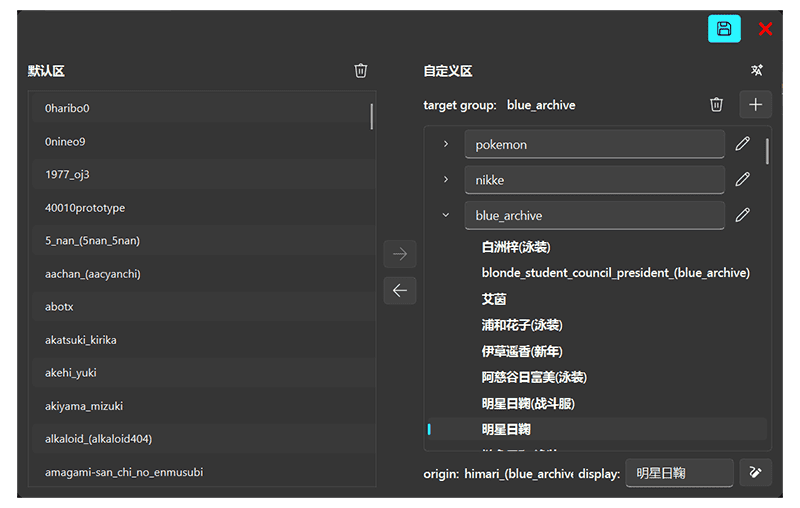Select 40010prototype entry
The image size is (800, 508).
(204, 208)
